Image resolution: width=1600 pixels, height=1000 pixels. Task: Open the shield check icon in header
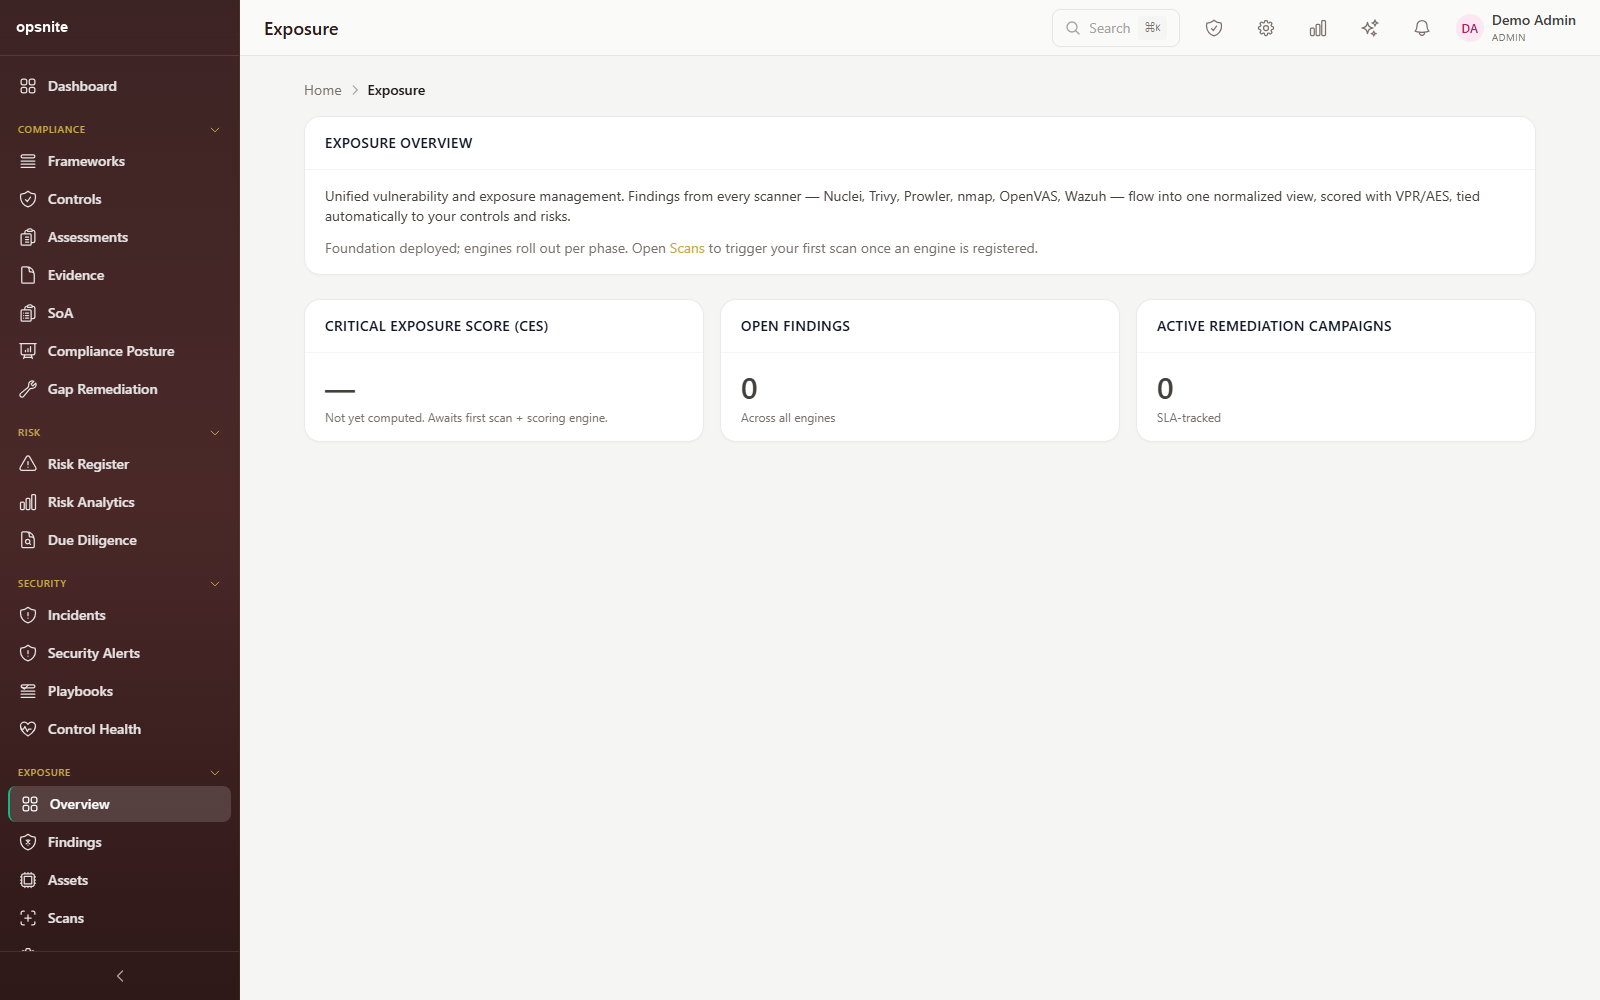tap(1214, 28)
